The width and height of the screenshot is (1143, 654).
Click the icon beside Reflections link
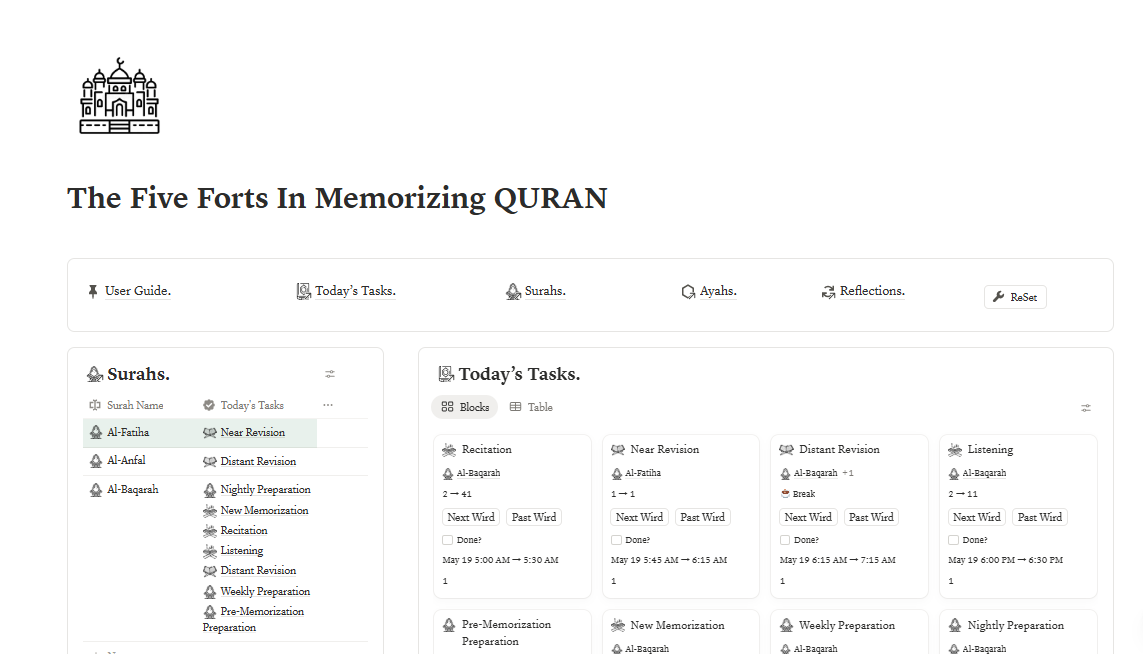pyautogui.click(x=828, y=292)
